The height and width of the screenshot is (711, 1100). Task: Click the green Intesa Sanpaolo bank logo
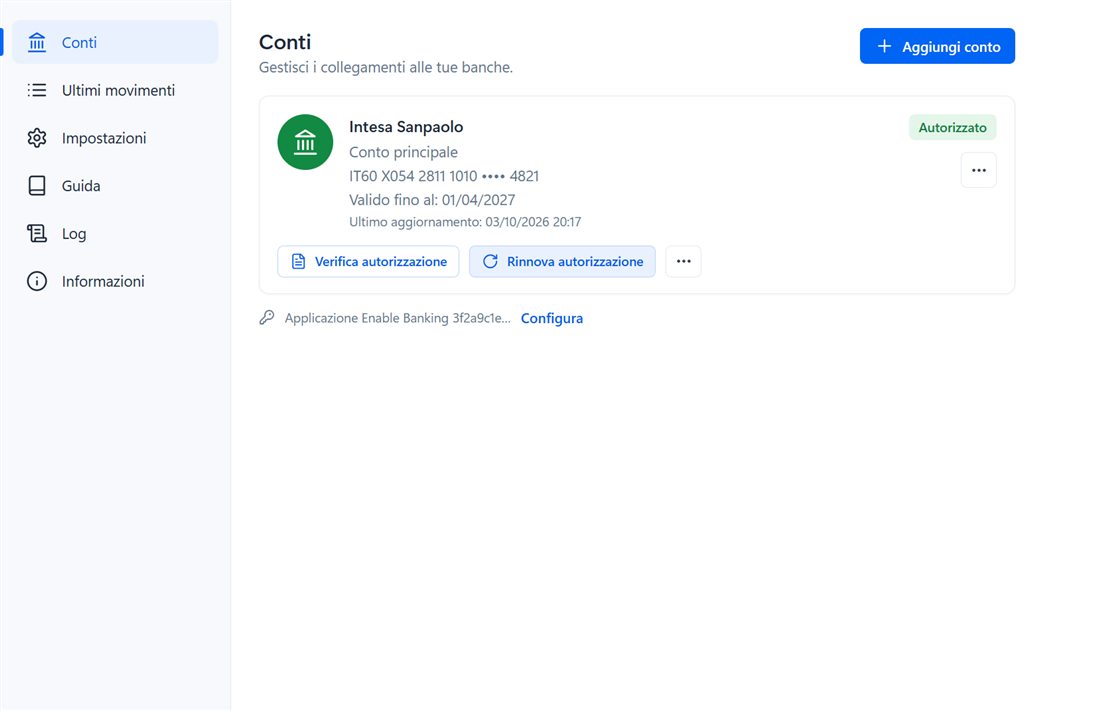click(x=305, y=142)
